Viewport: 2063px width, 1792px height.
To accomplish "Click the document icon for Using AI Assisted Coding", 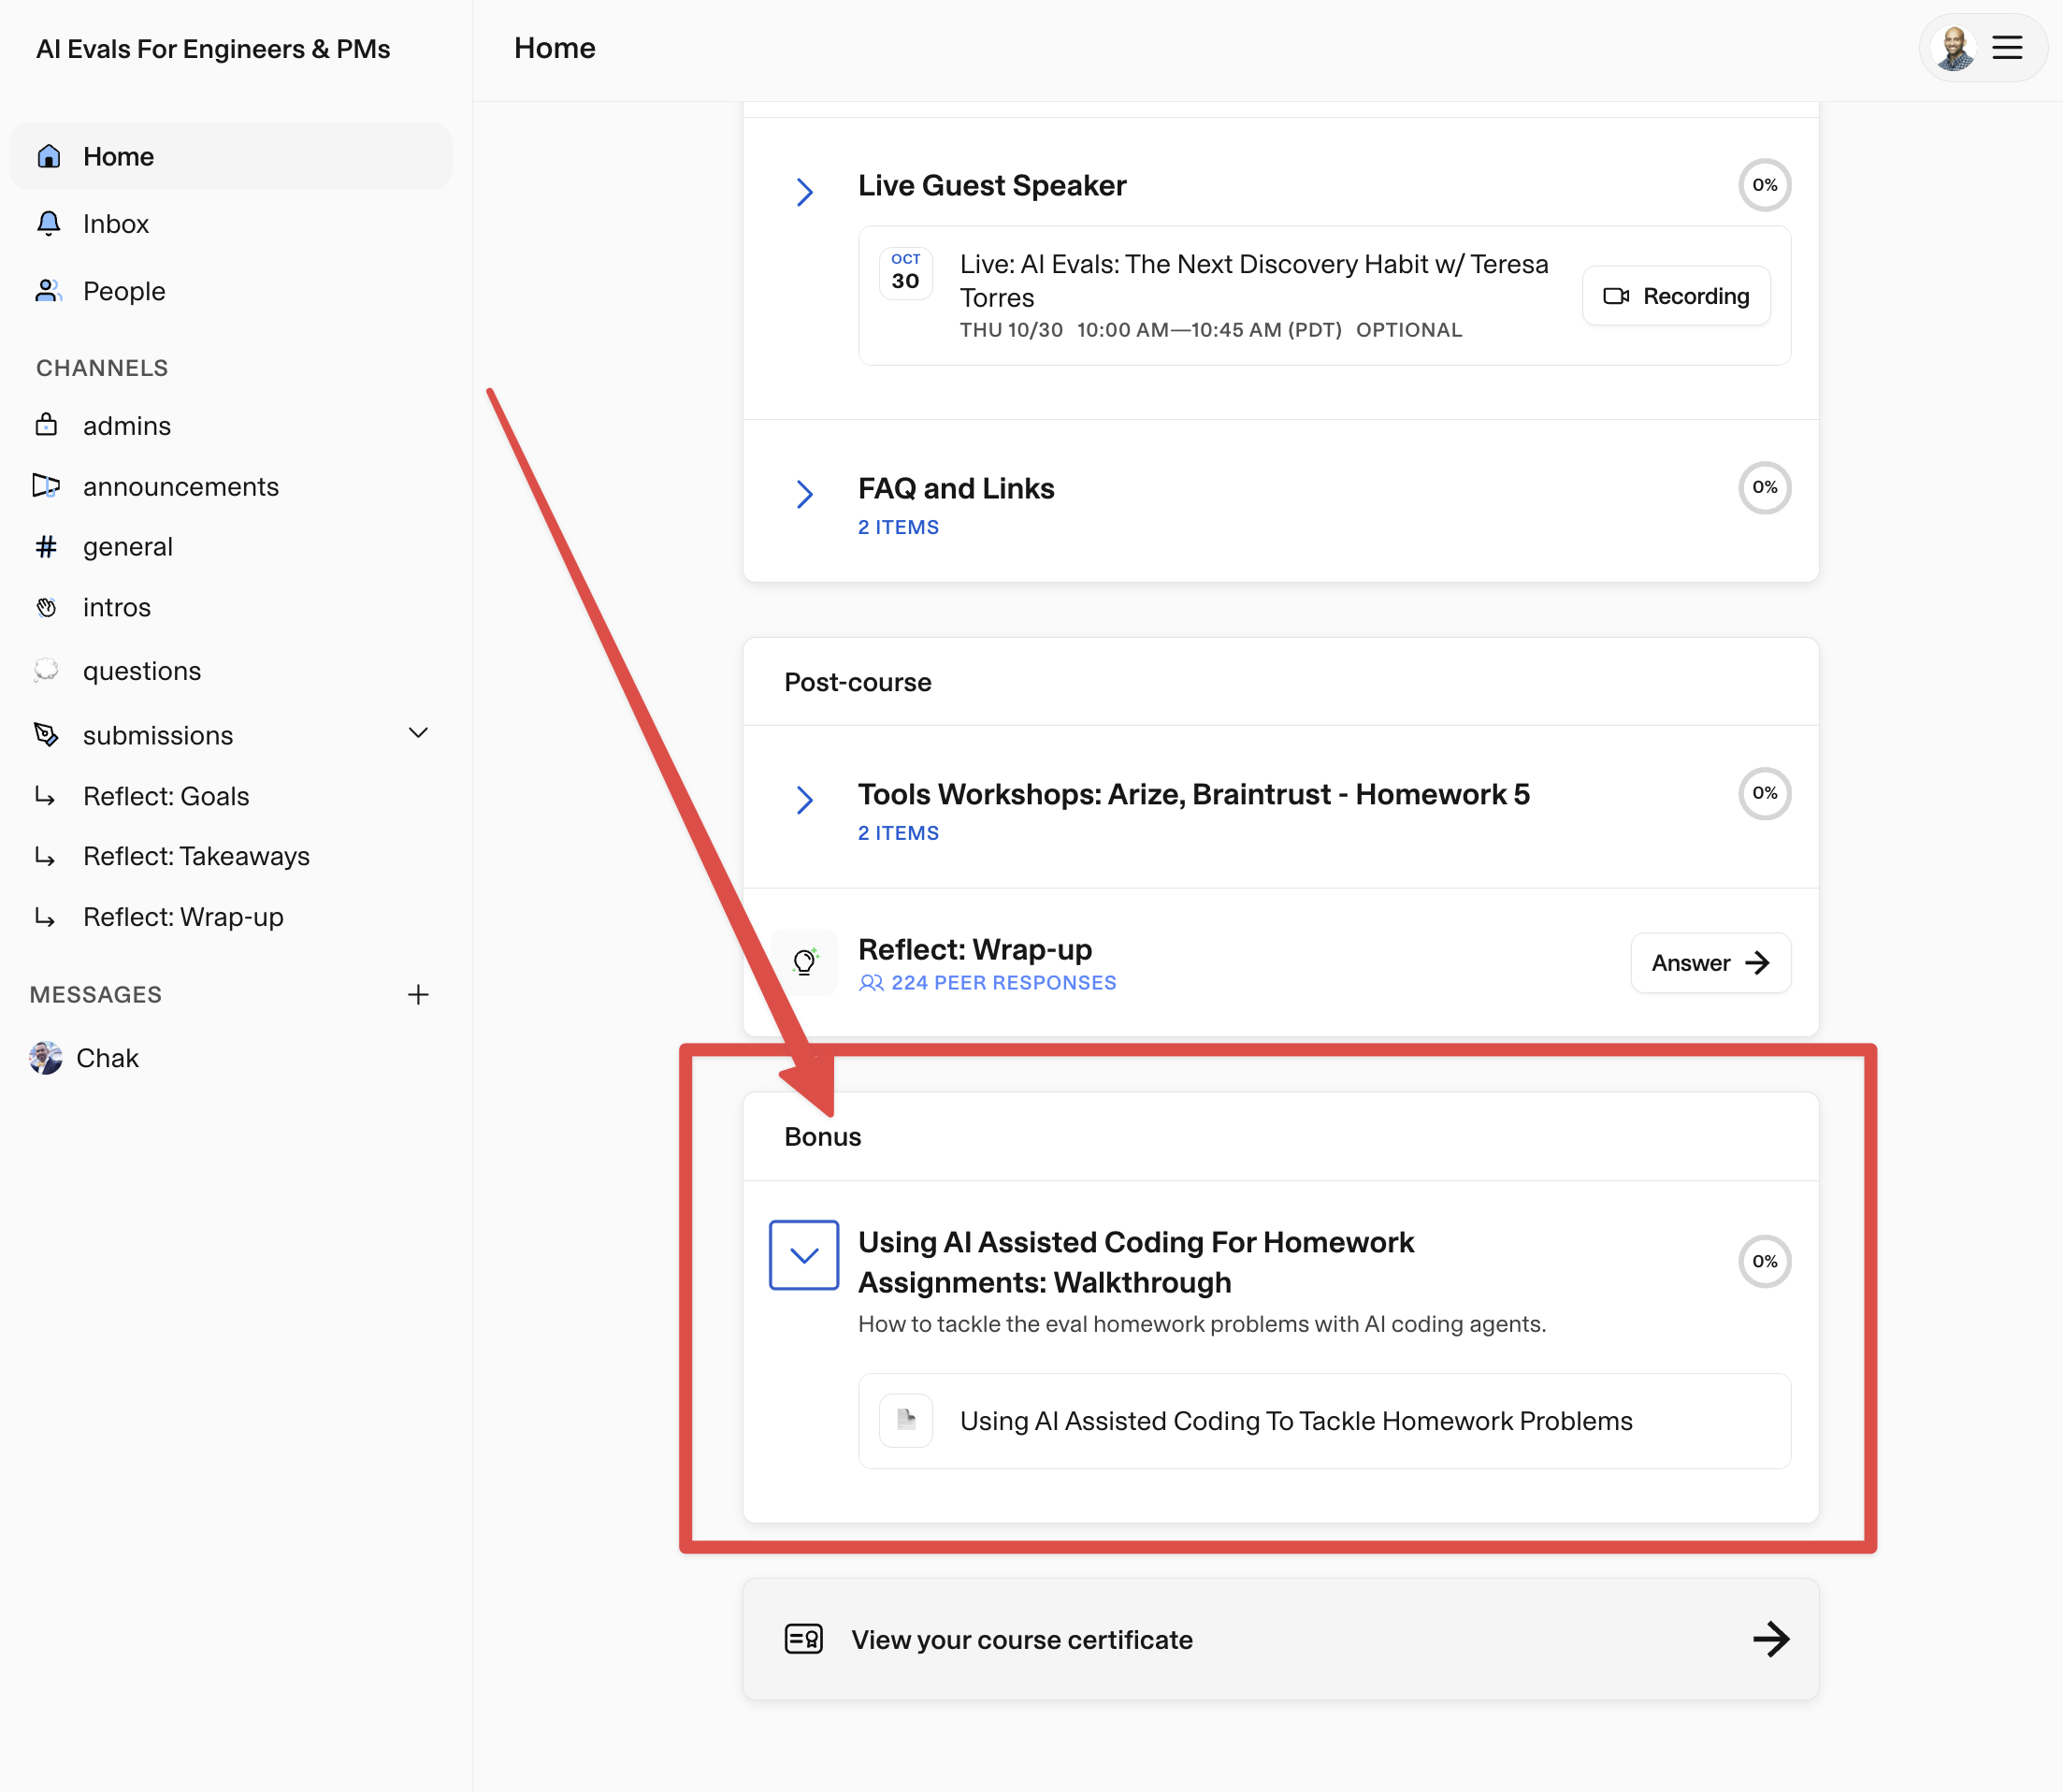I will coord(906,1420).
